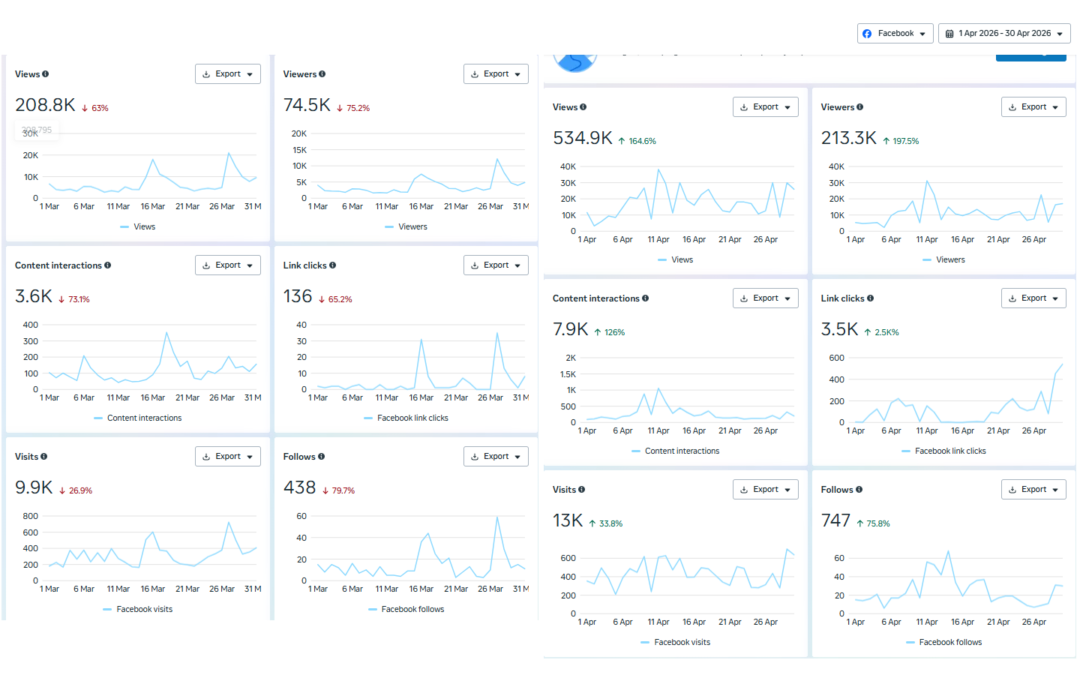
Task: Click the 79.7% follows decrease indicator
Action: pos(339,490)
